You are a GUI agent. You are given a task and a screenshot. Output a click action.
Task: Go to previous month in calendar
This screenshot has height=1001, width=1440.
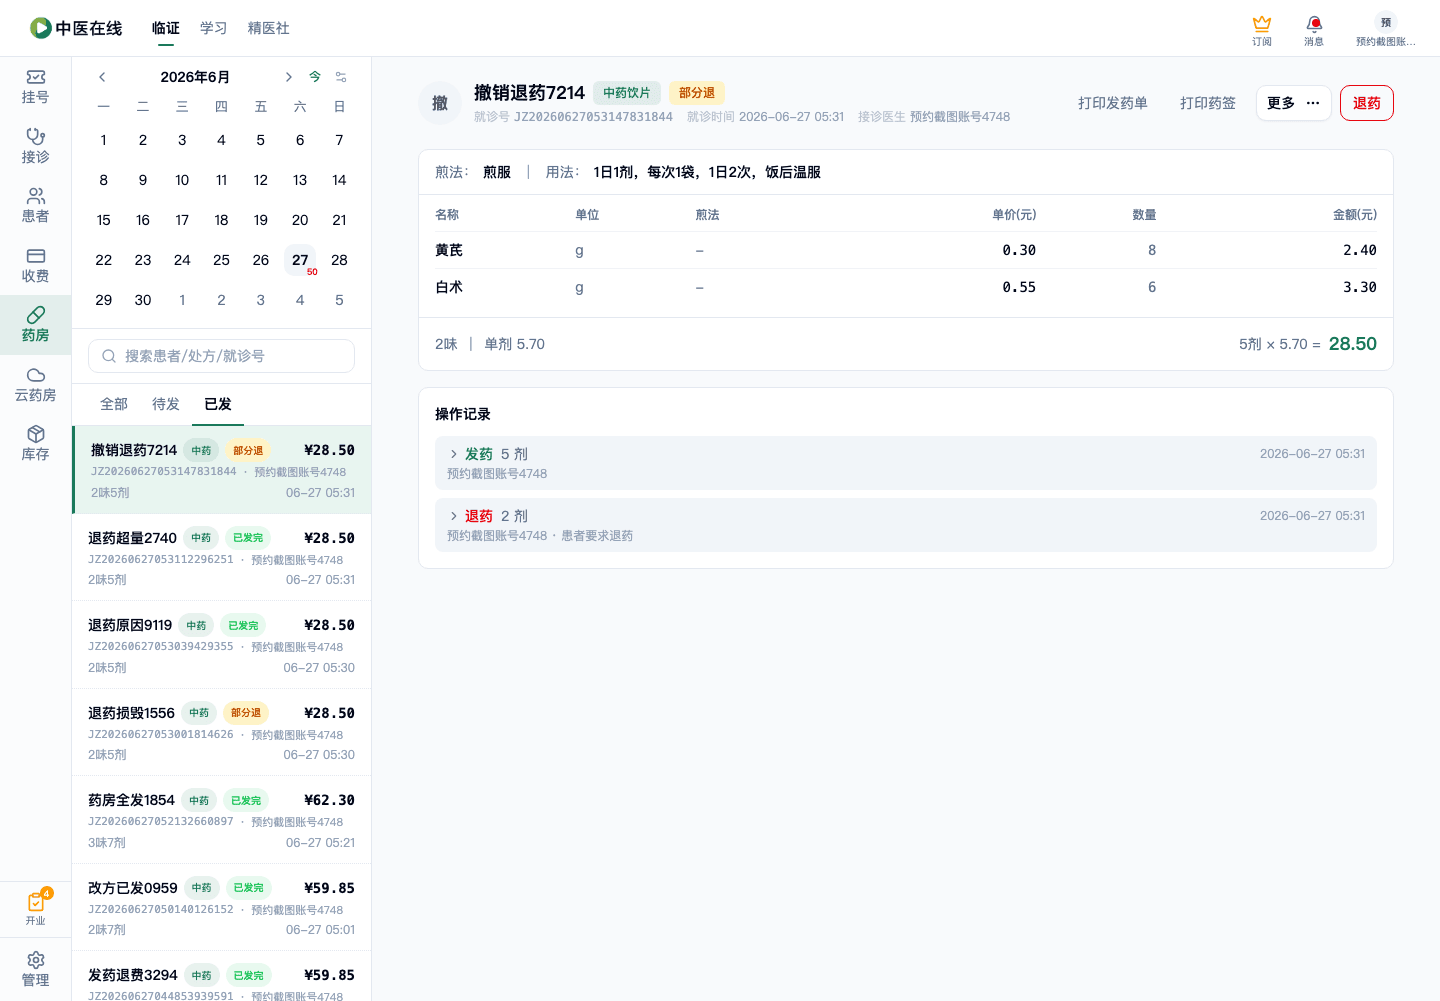pyautogui.click(x=102, y=77)
